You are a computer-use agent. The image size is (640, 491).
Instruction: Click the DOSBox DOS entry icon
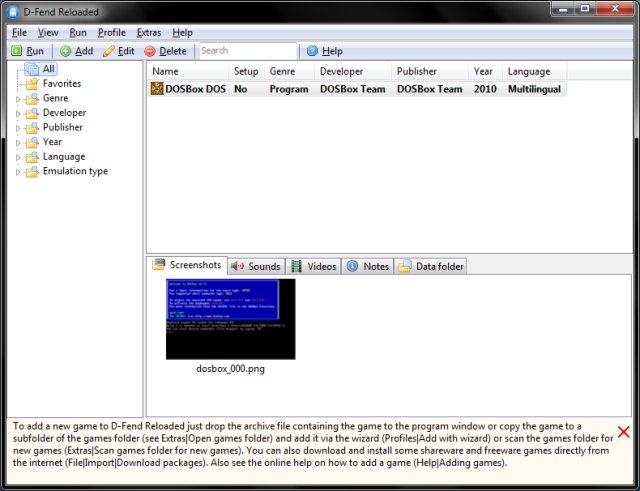157,89
